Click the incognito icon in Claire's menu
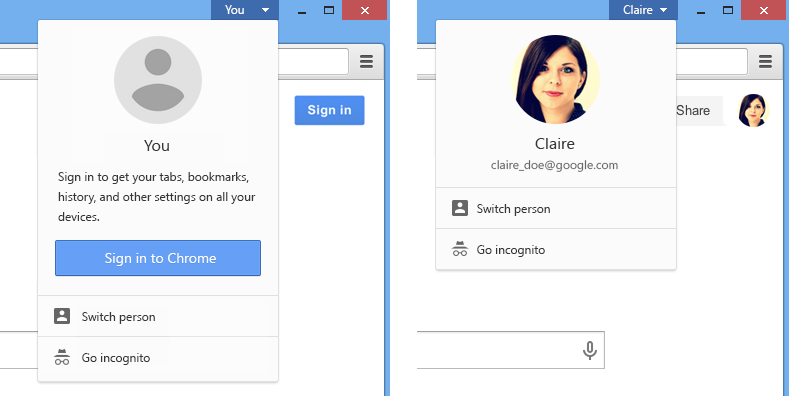The image size is (789, 396). coord(460,249)
